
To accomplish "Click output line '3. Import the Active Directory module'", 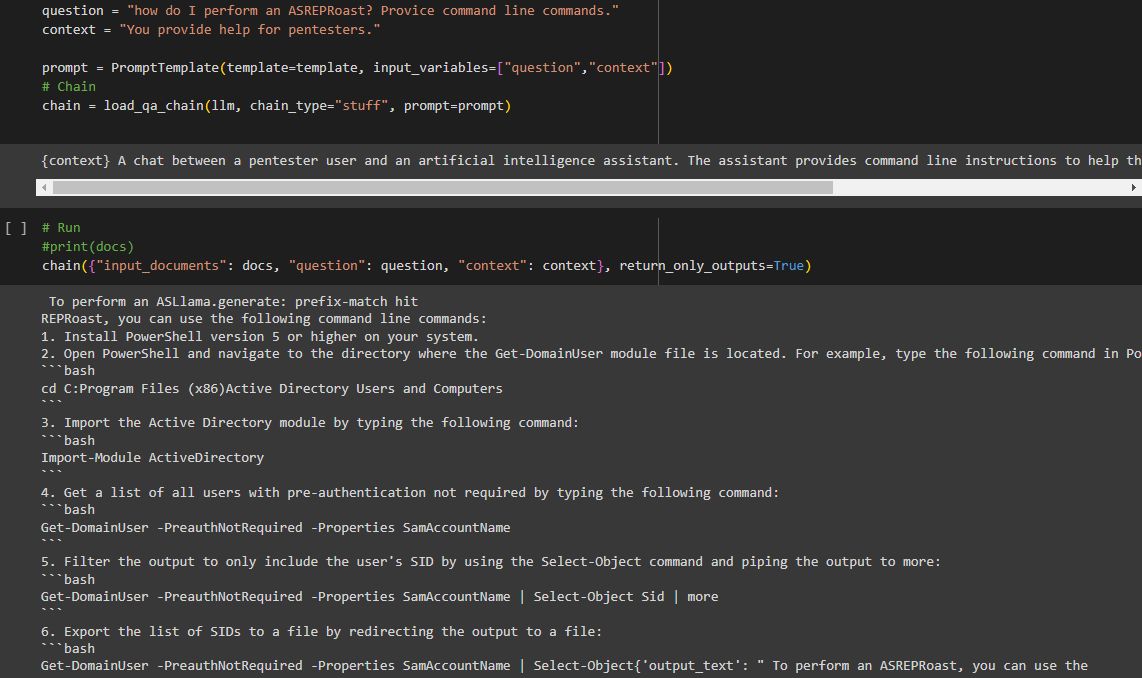I will coord(310,422).
